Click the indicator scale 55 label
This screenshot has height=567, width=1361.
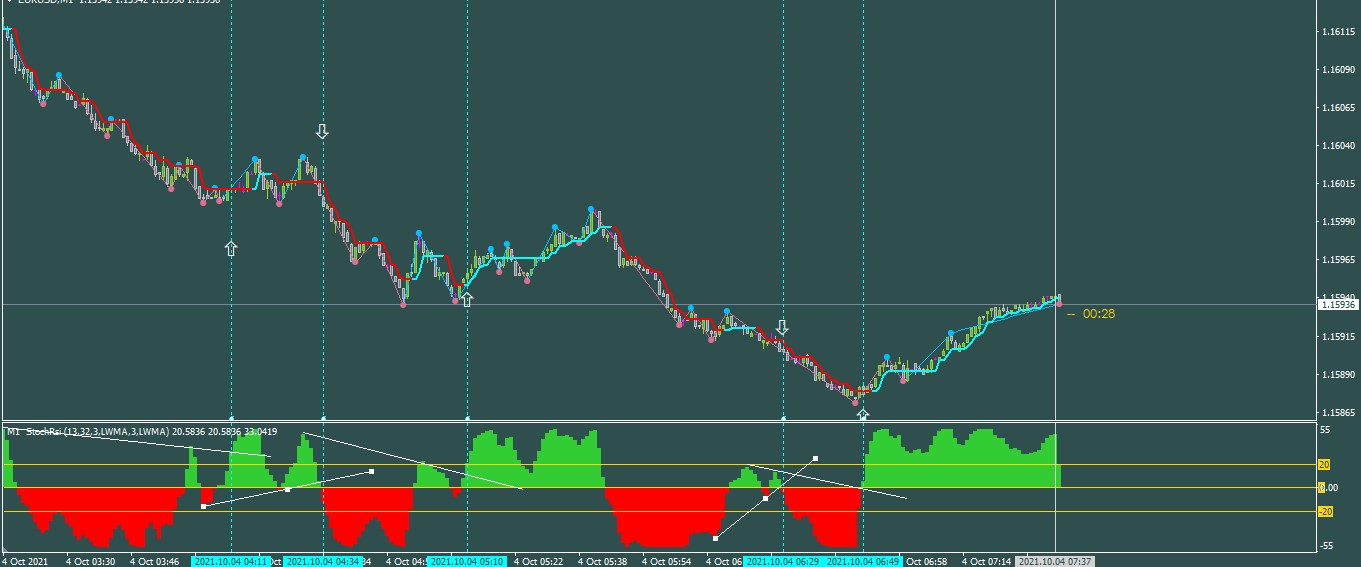tap(1325, 430)
